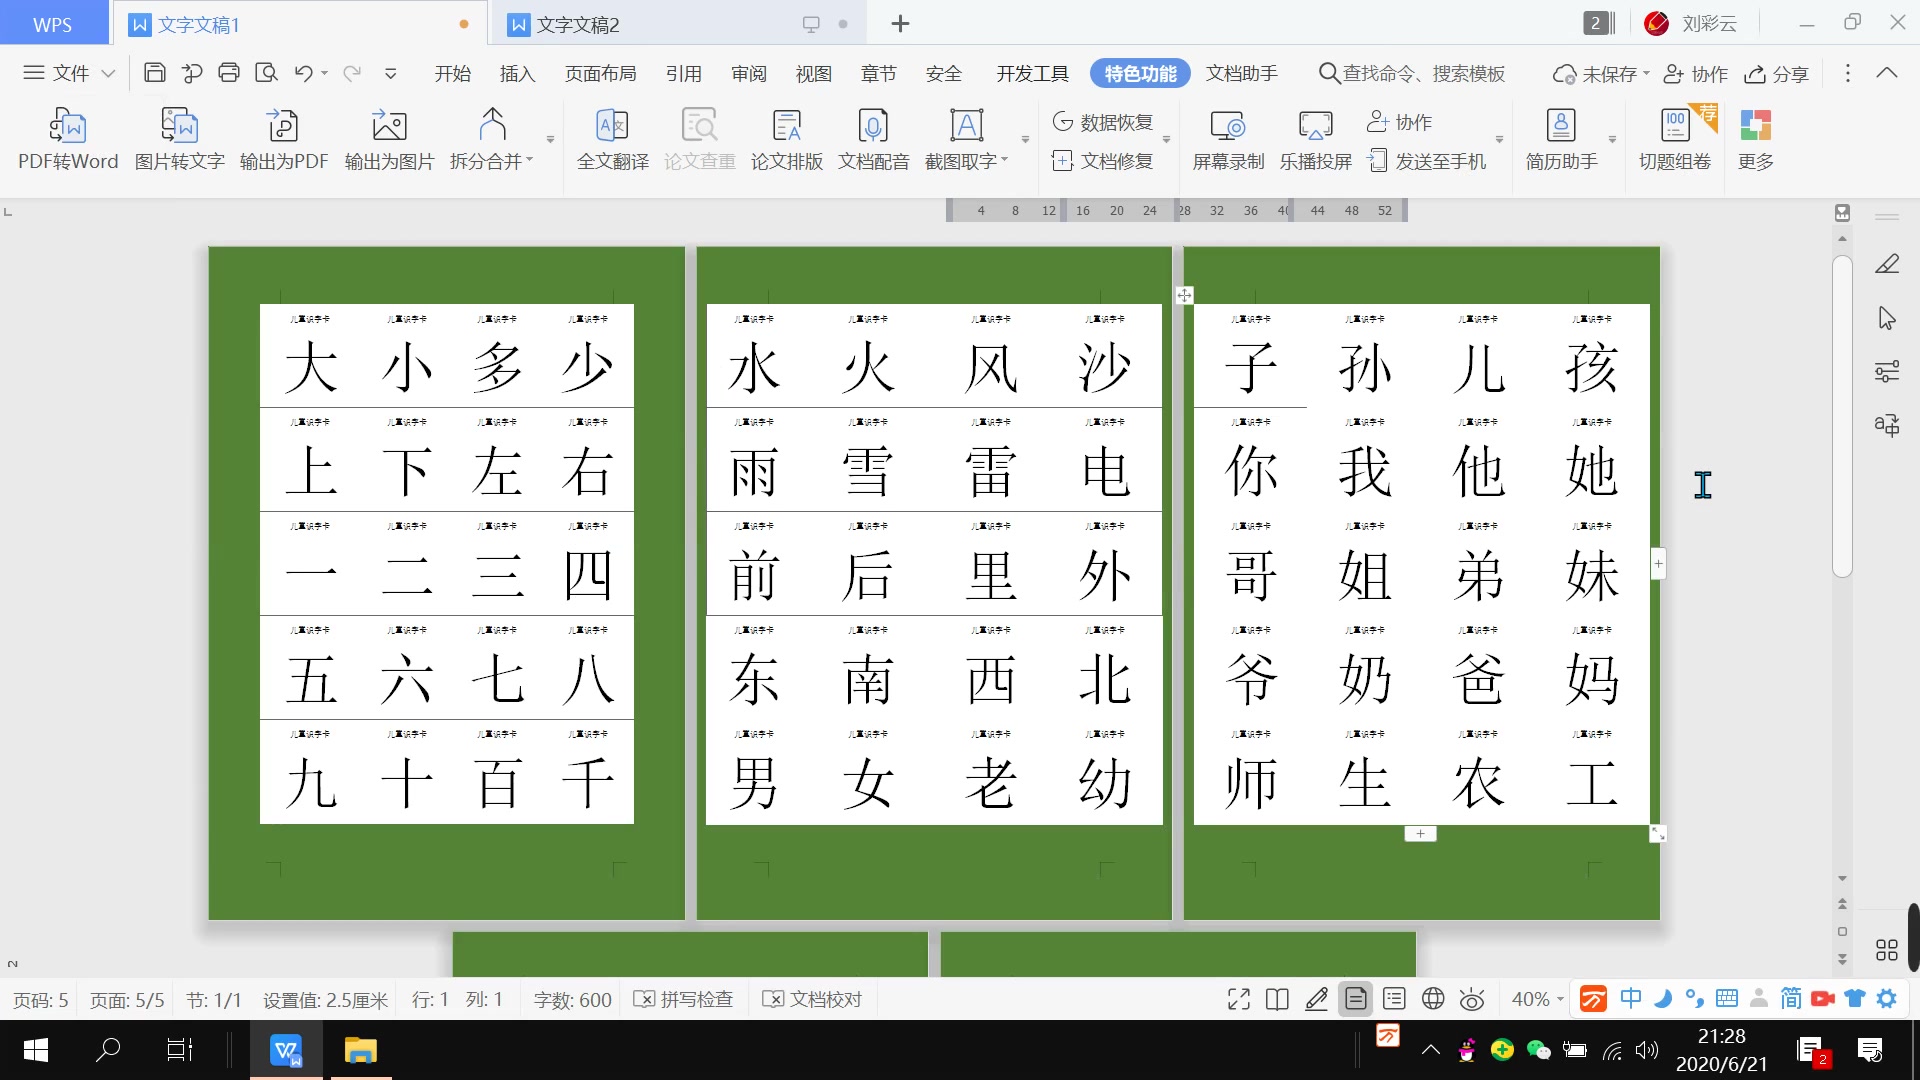Click the 协作 collaboration button
1920x1080 pixels.
click(1700, 73)
